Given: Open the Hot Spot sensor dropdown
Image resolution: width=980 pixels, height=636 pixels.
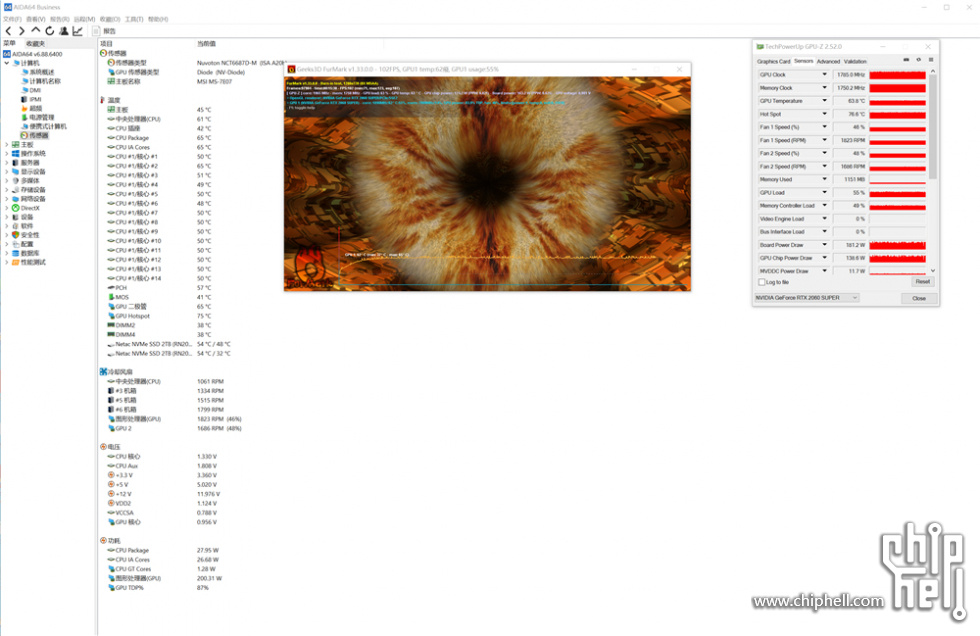Looking at the screenshot, I should (x=824, y=114).
